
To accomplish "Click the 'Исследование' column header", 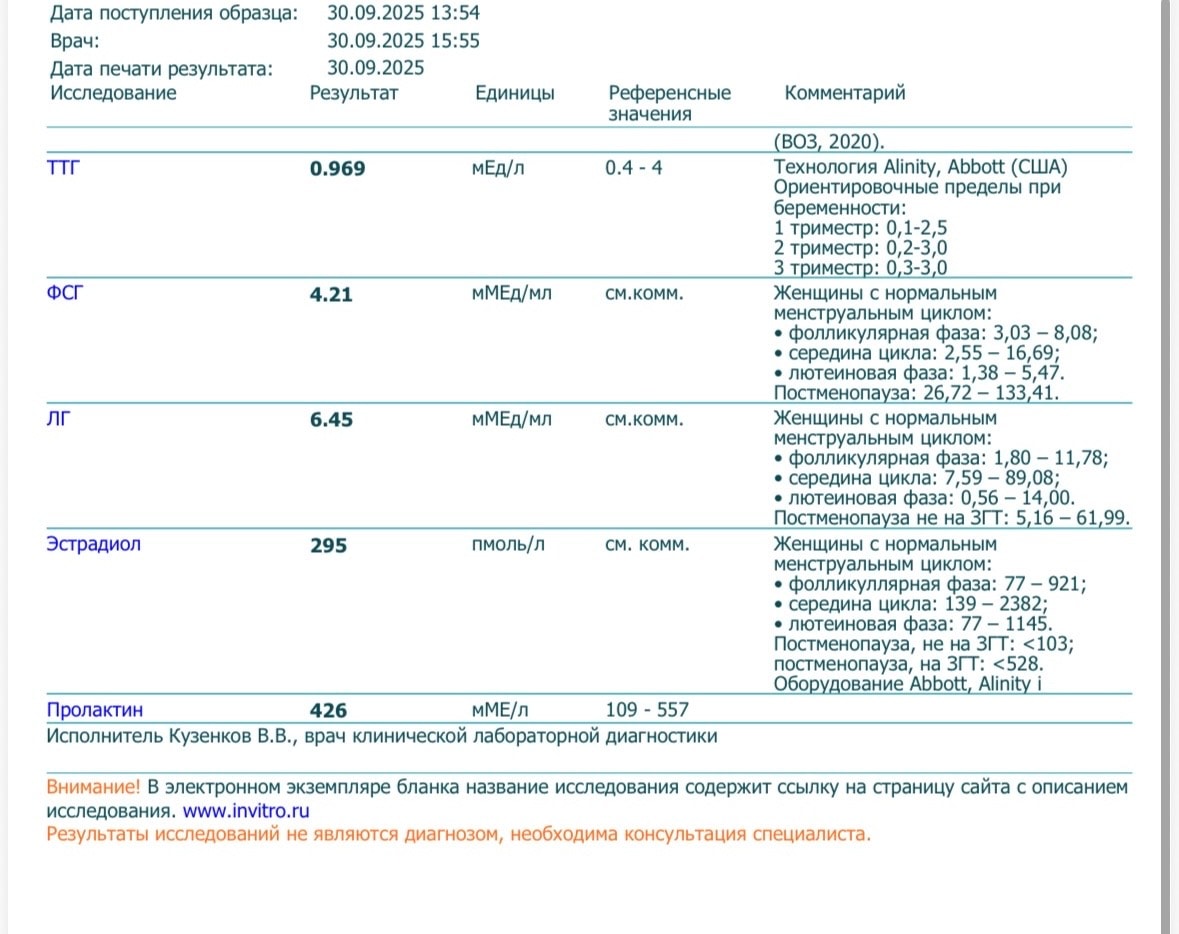I will 114,92.
